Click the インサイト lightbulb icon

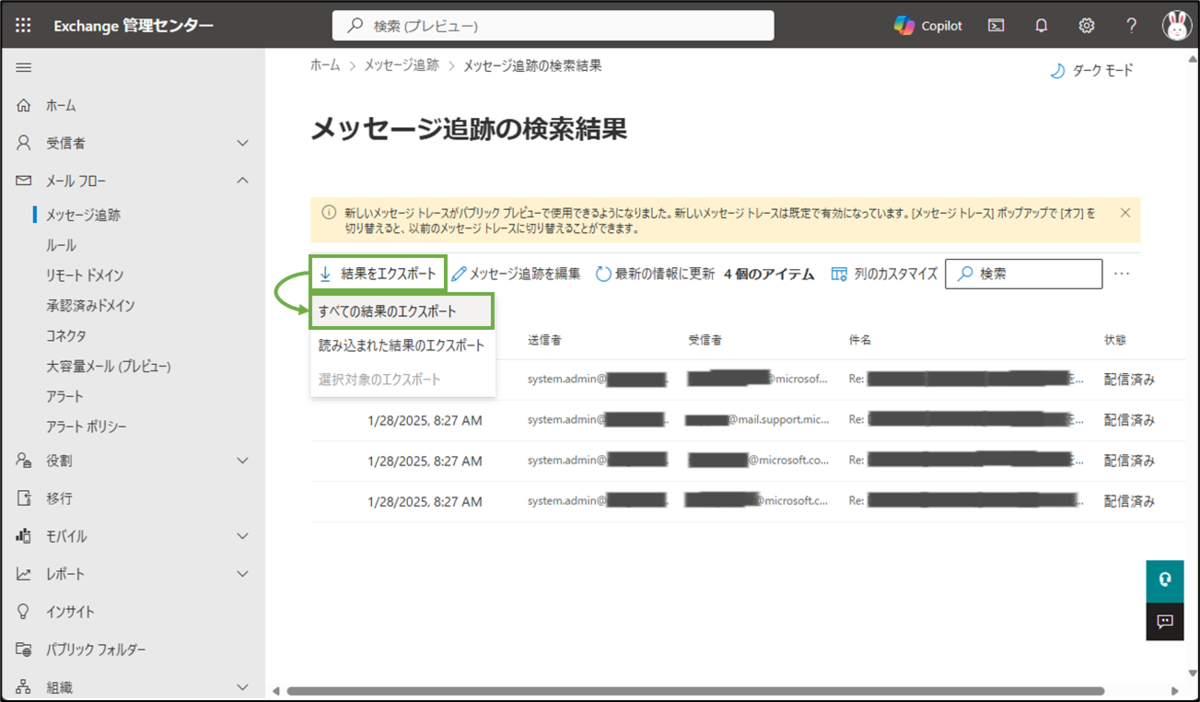[x=24, y=611]
